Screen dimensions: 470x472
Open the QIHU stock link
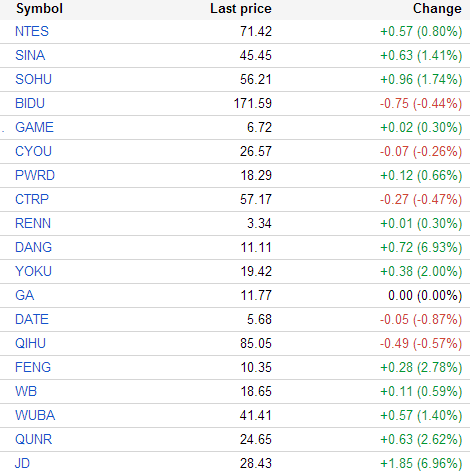[x=30, y=343]
